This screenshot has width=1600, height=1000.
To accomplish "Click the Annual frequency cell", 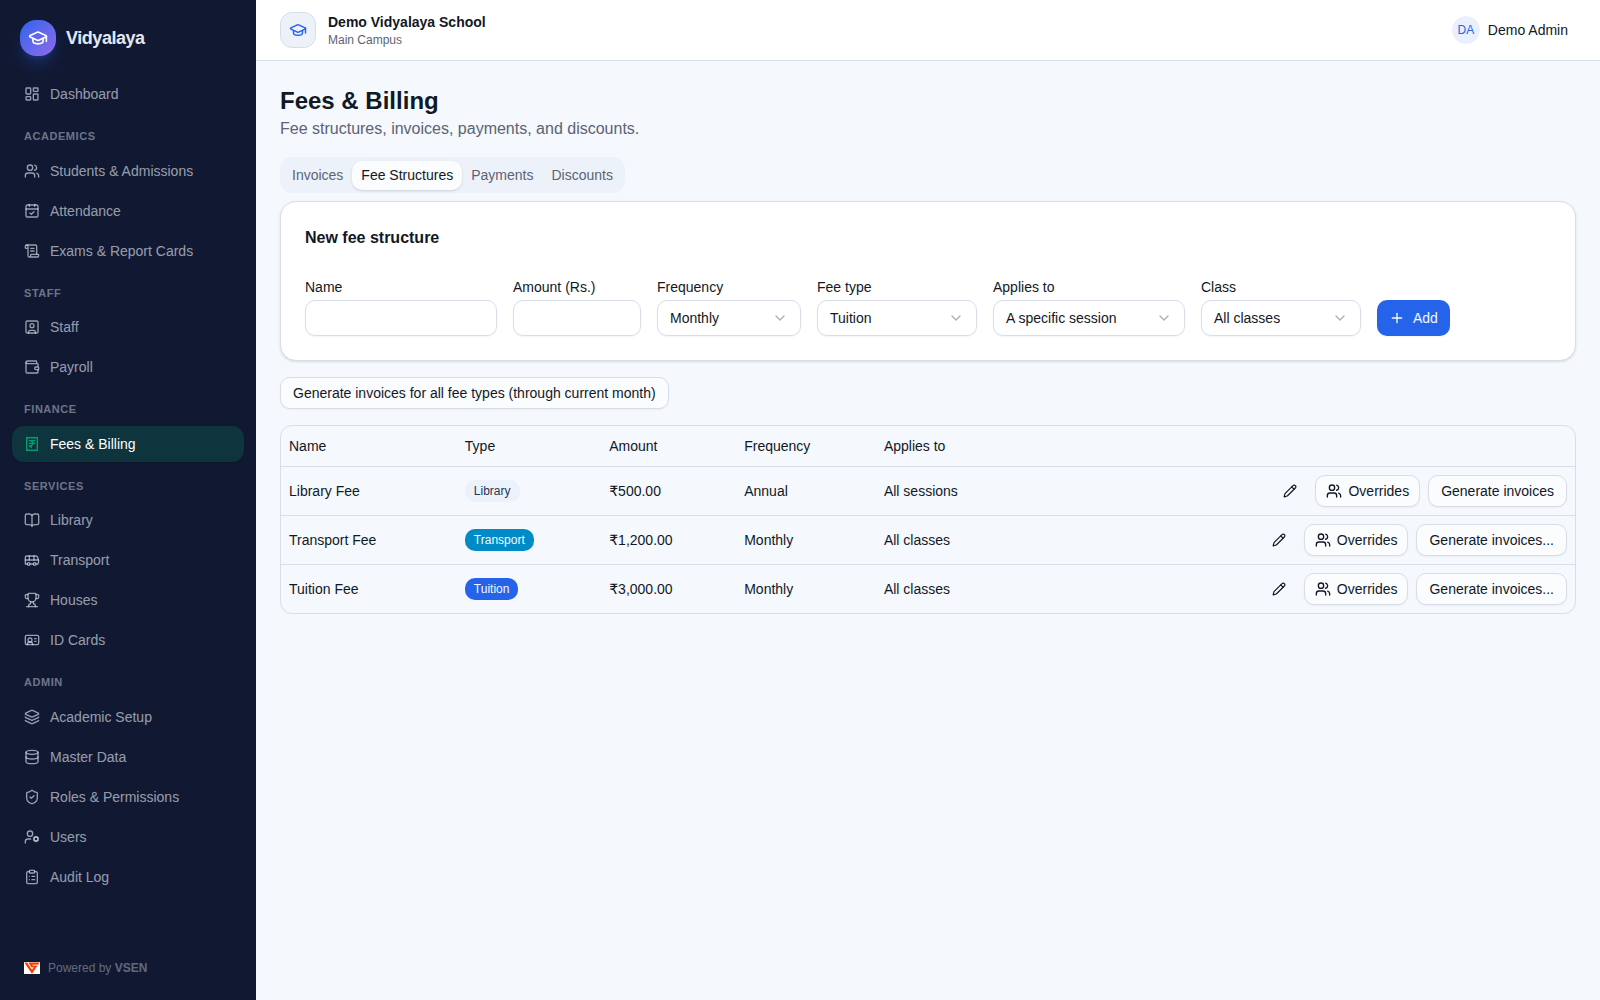I will (766, 491).
